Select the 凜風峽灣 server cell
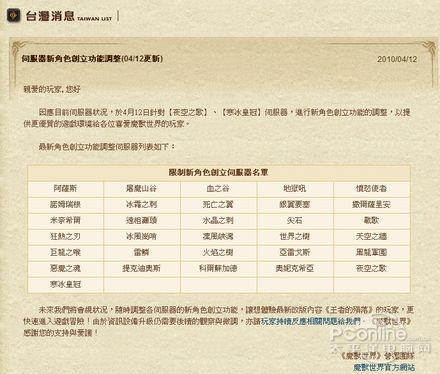Viewport: 440px width, 374px height. (x=218, y=237)
